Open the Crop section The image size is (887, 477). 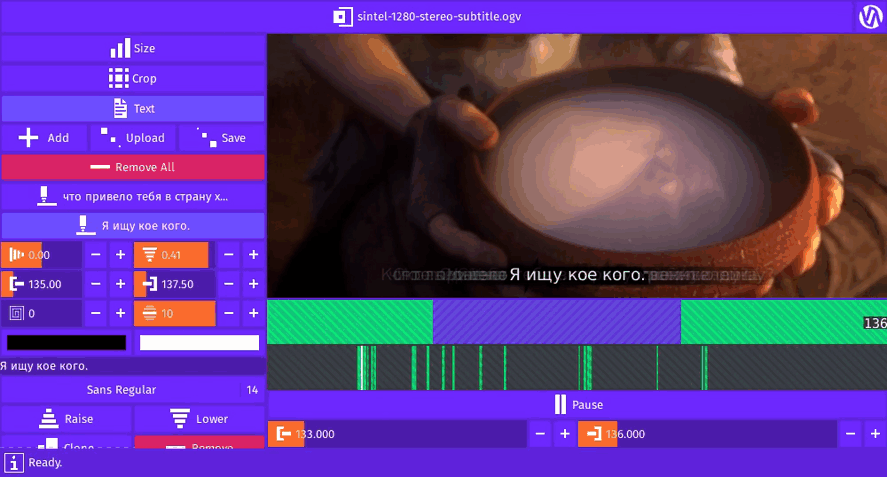(x=133, y=79)
